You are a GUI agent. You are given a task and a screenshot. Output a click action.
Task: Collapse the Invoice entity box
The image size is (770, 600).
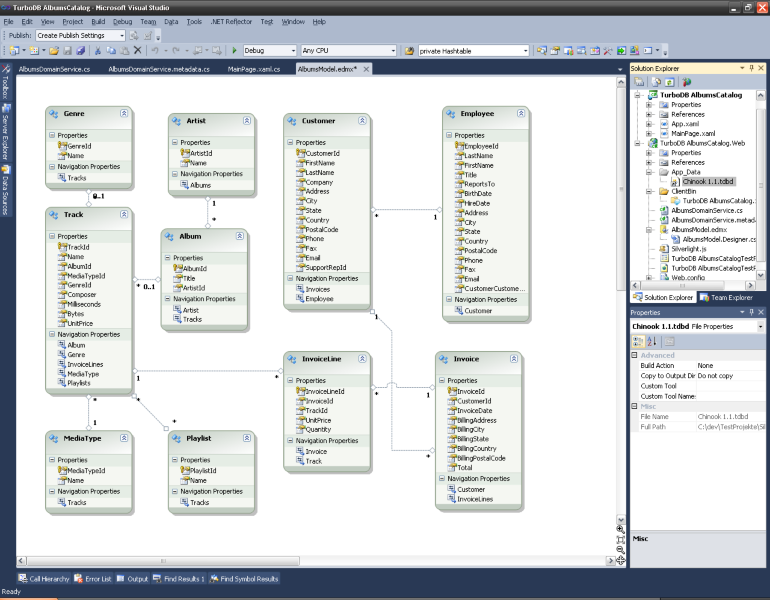coord(513,359)
